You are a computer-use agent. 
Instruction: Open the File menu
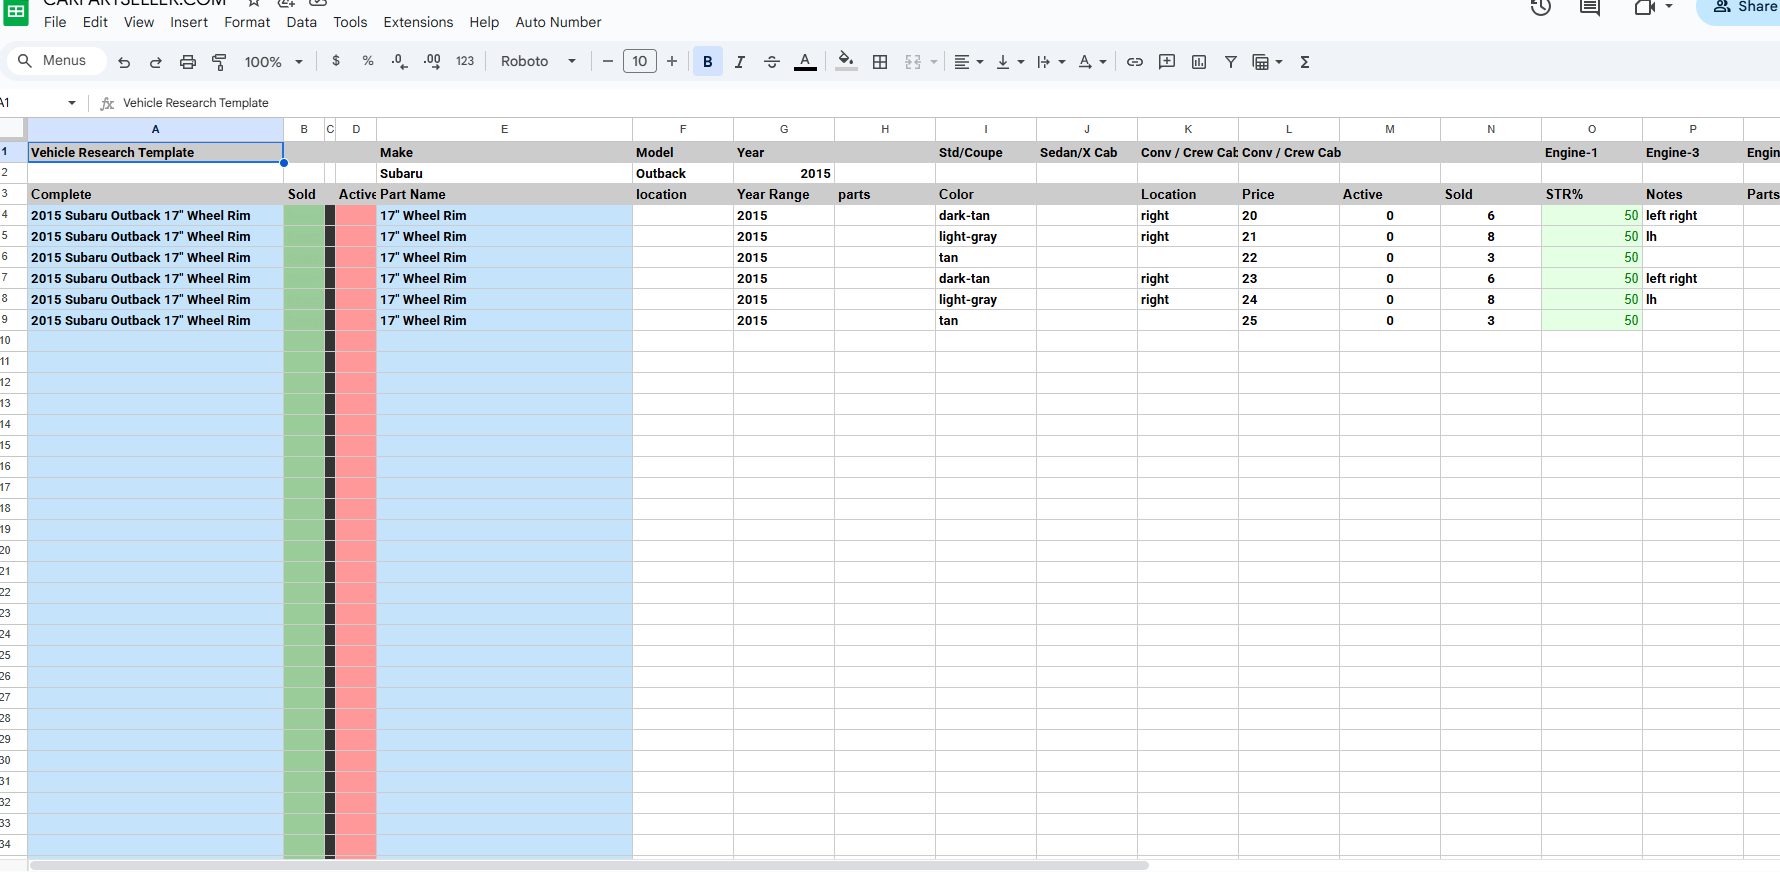tap(55, 22)
